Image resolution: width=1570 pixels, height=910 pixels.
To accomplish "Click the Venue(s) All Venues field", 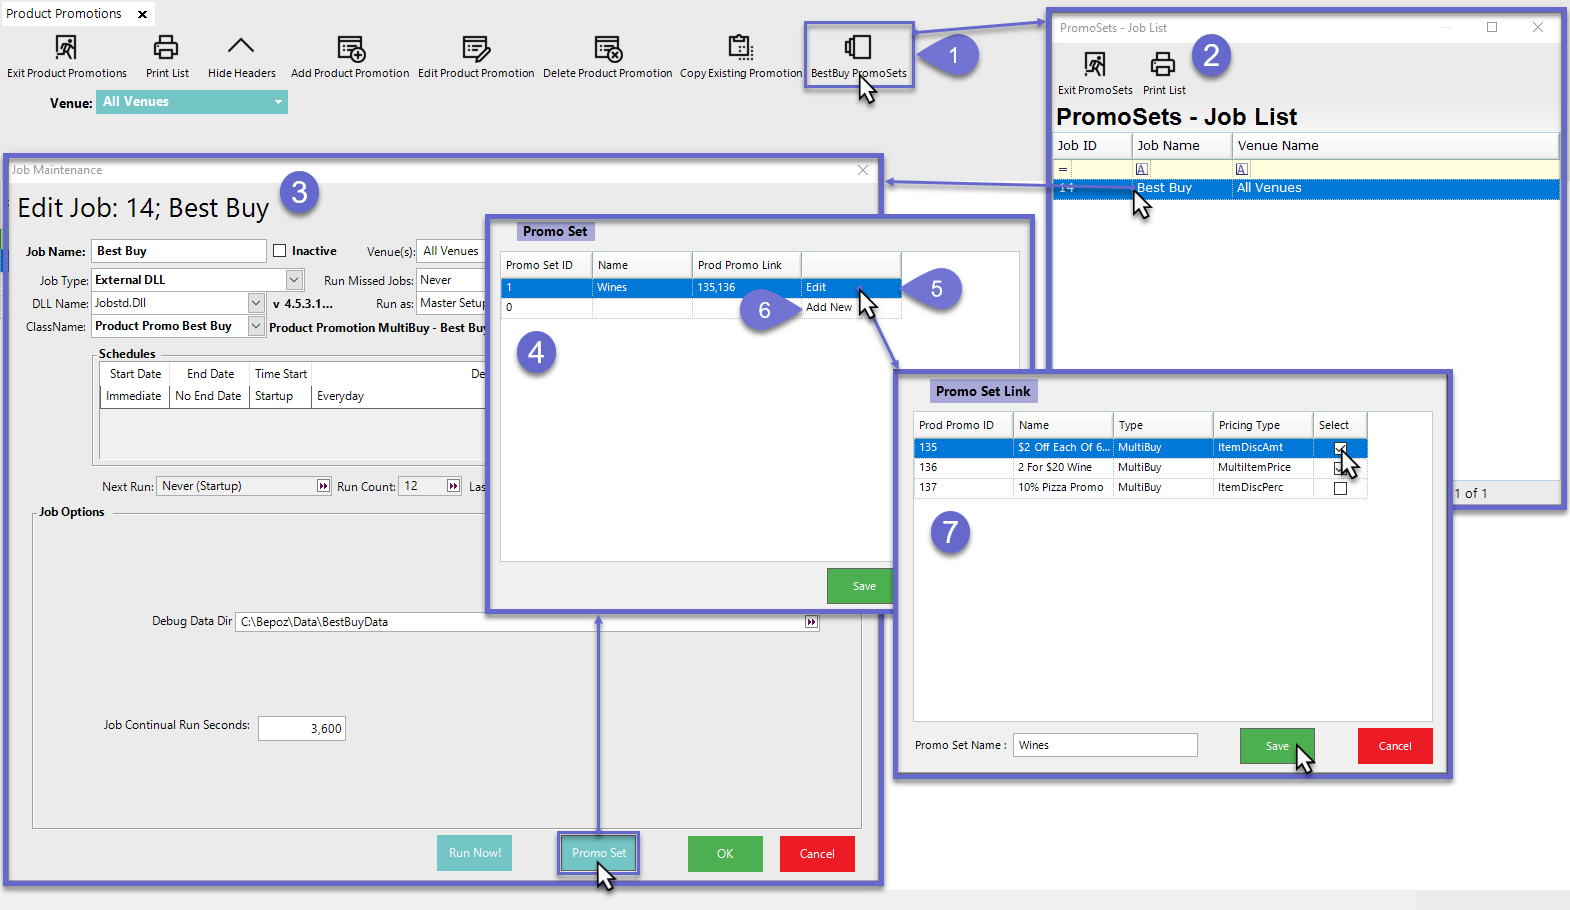I will tap(452, 251).
